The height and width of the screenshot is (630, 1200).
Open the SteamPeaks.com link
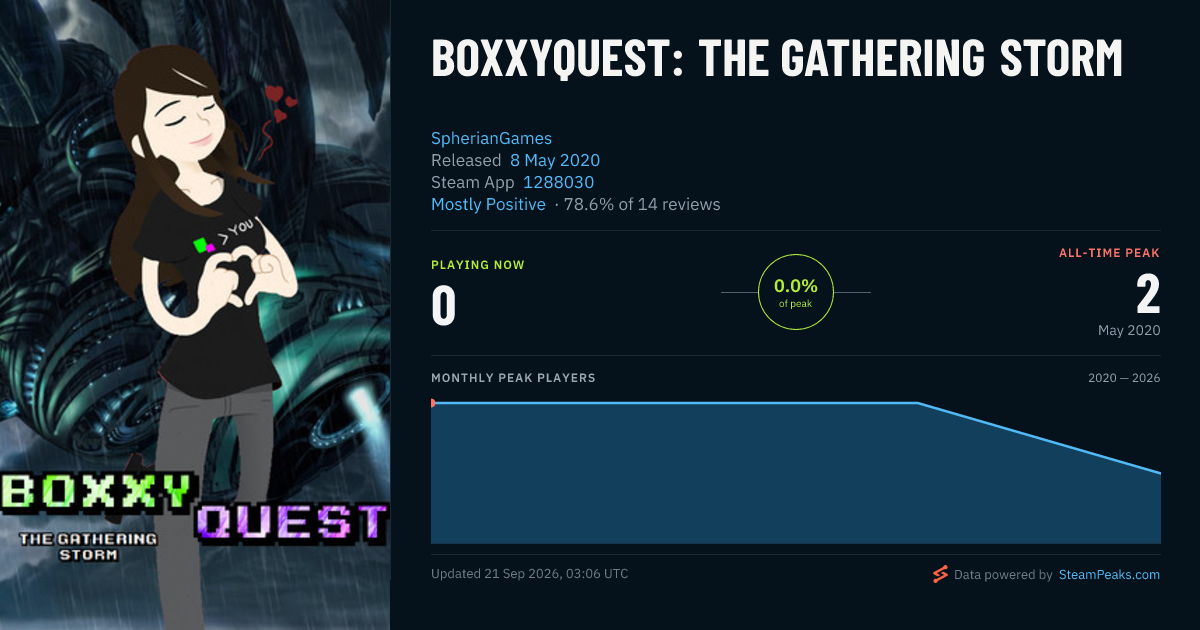(x=1109, y=575)
